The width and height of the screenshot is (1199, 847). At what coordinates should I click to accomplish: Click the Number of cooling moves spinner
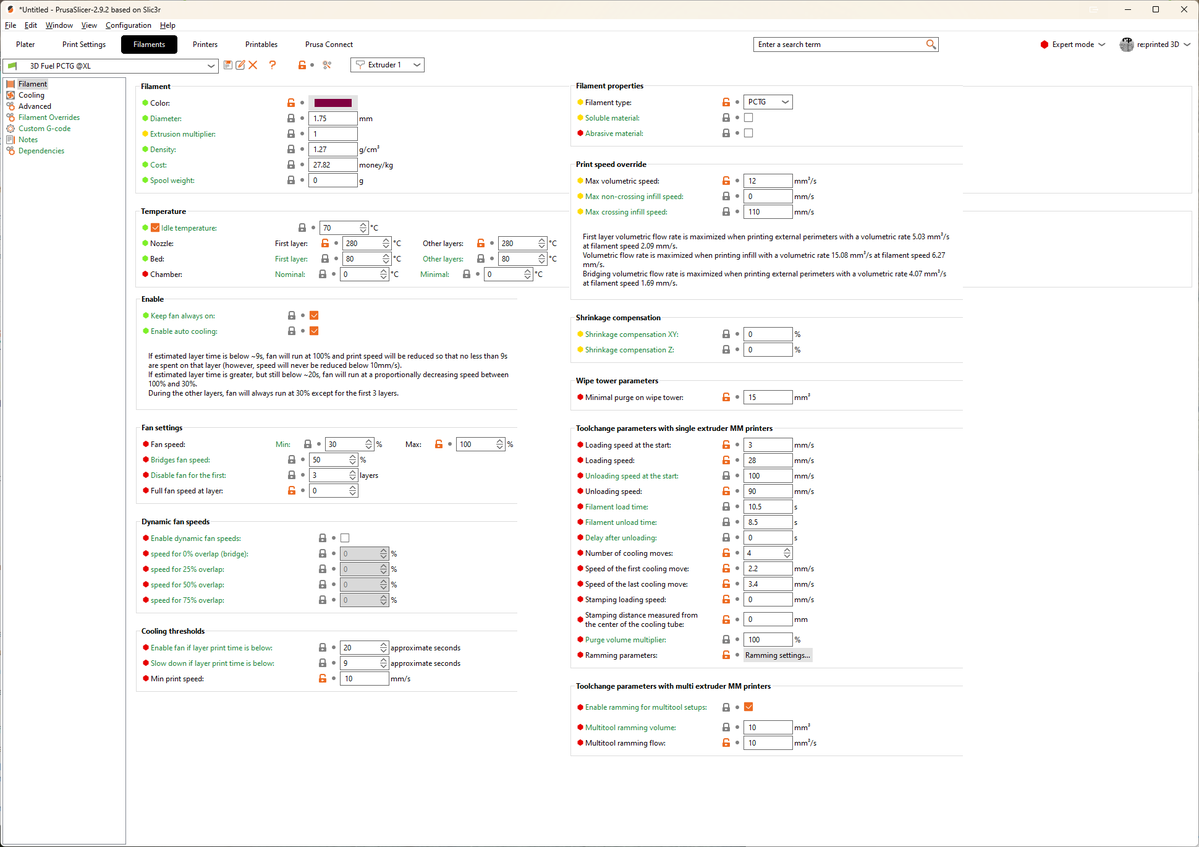pos(787,553)
